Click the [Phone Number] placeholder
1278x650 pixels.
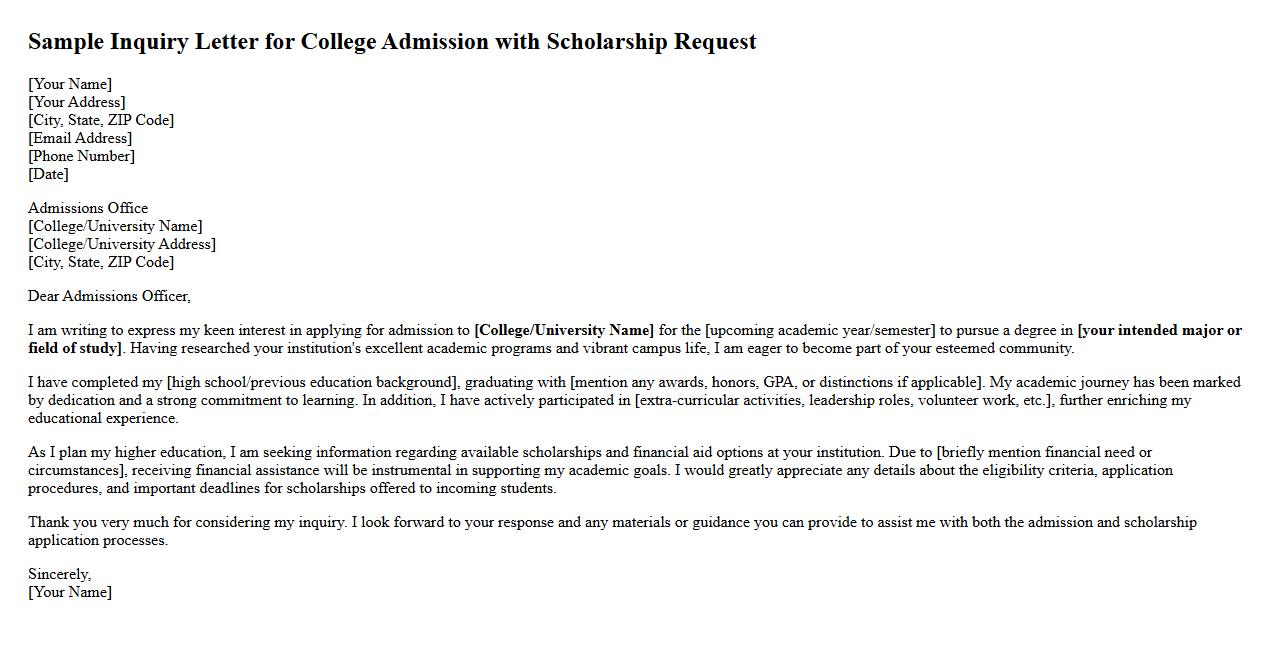click(x=81, y=156)
